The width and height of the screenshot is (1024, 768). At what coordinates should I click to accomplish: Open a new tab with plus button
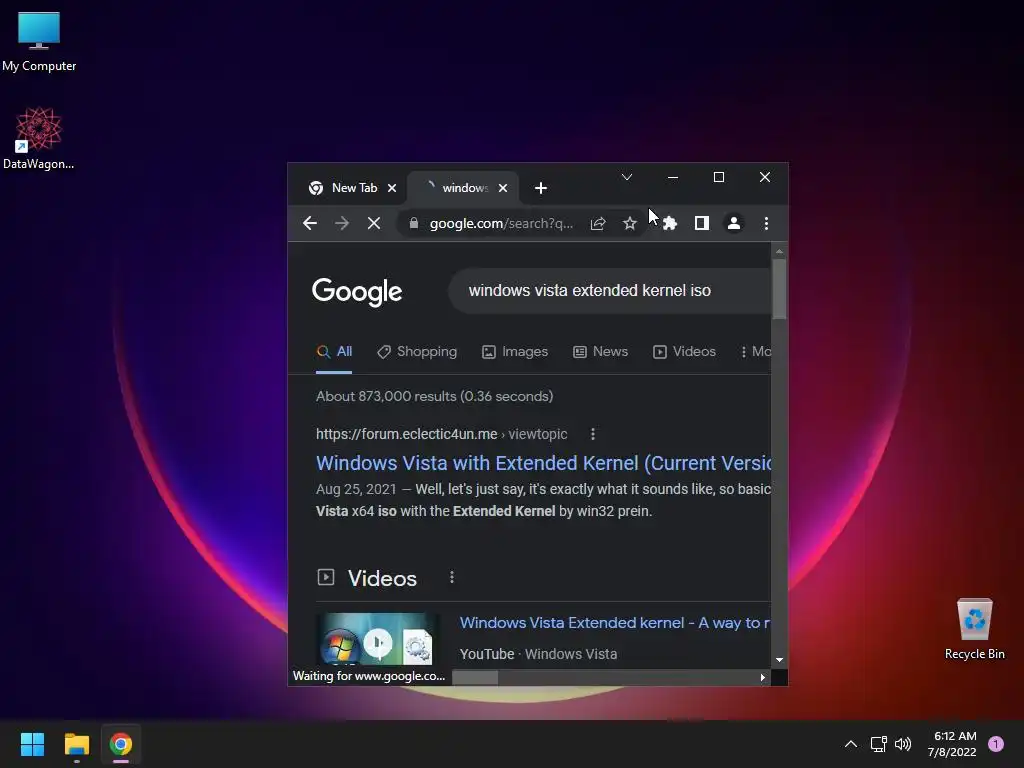point(541,188)
